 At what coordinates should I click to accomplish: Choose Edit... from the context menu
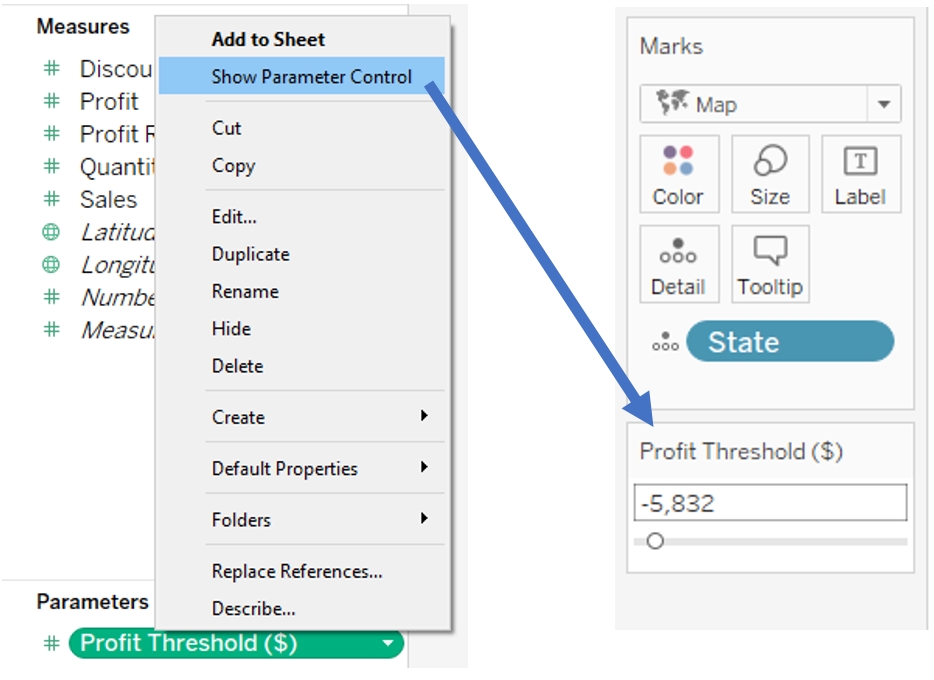(x=234, y=216)
